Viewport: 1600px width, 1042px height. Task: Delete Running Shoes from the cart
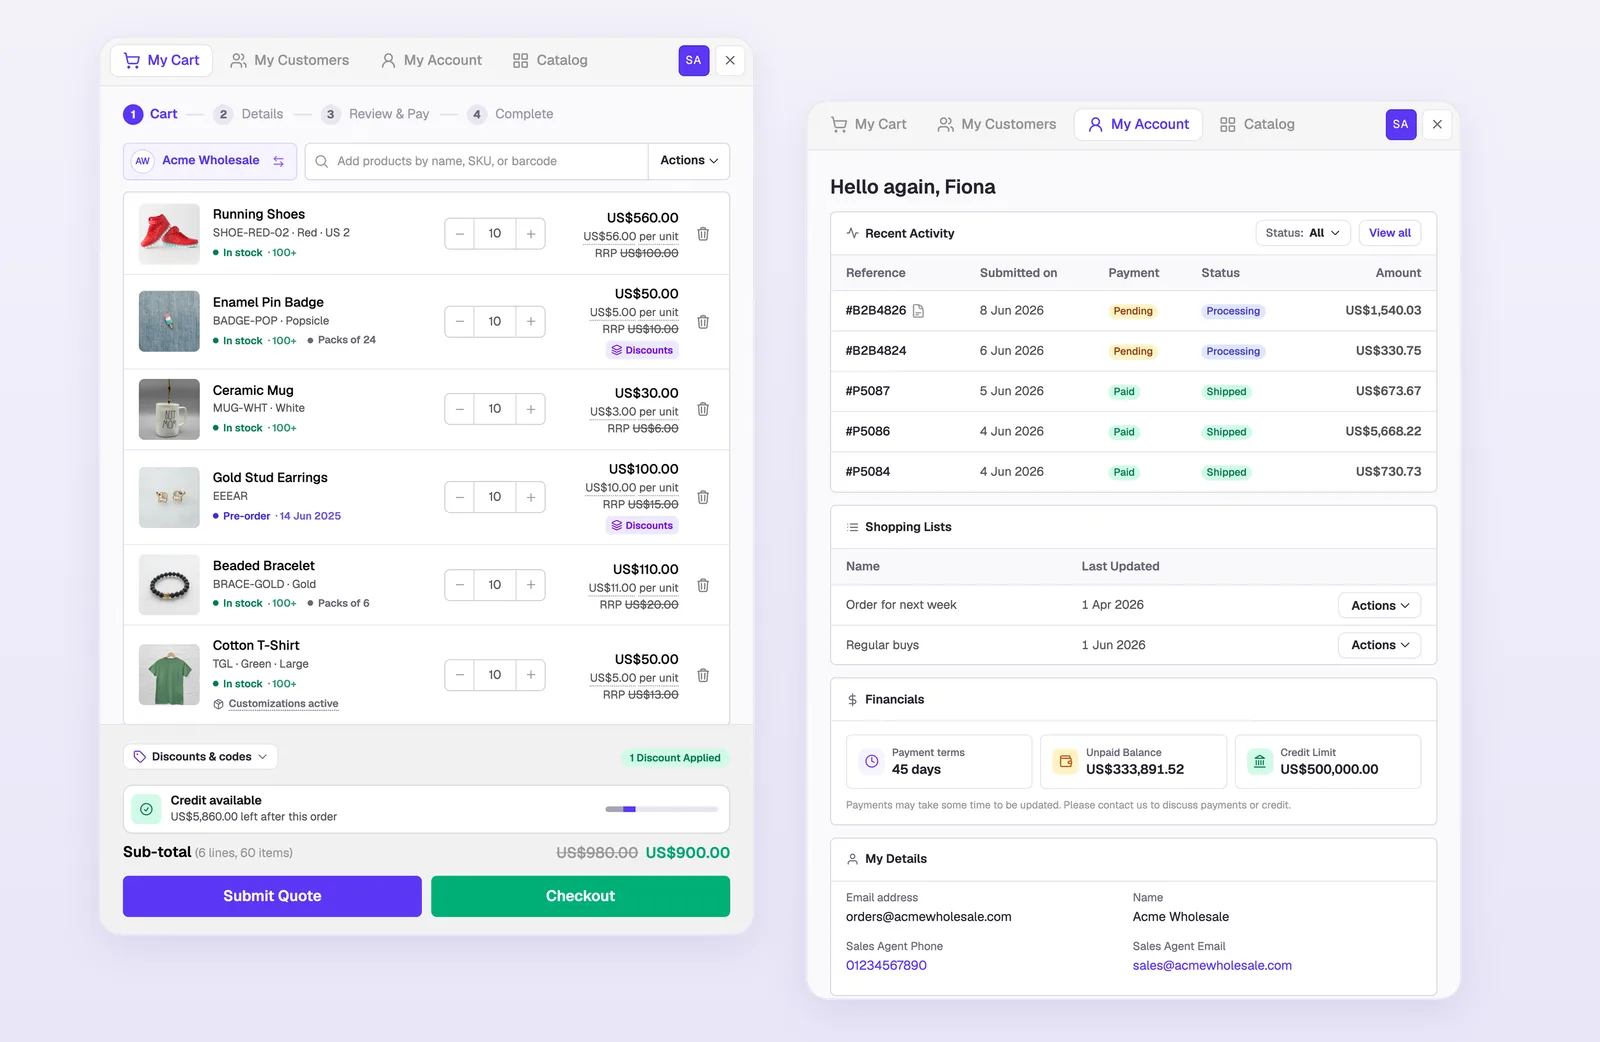pyautogui.click(x=703, y=234)
